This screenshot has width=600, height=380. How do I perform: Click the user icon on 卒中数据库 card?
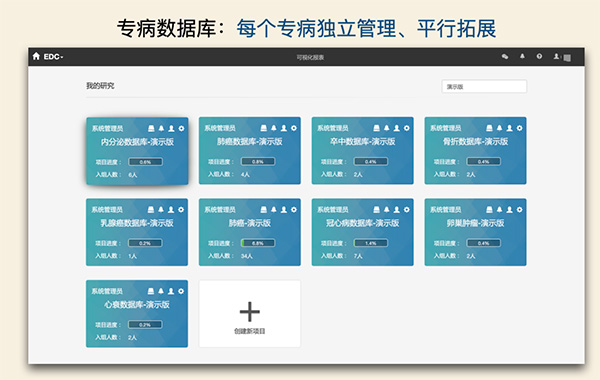pyautogui.click(x=397, y=128)
